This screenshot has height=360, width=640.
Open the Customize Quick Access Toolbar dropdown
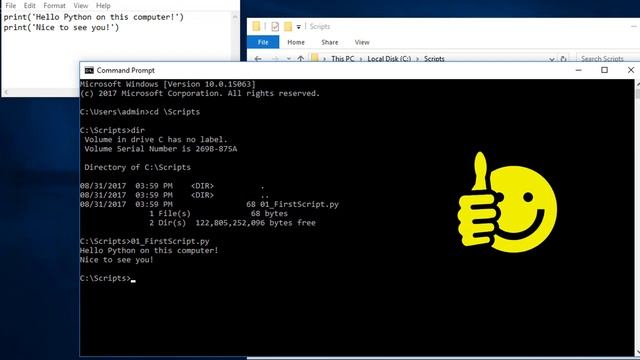pos(298,27)
